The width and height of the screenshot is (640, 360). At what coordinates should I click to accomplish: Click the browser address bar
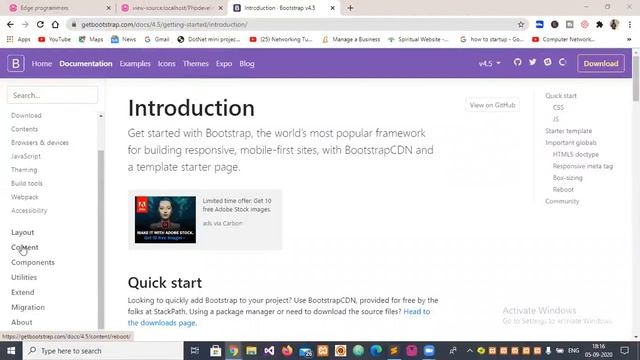(x=297, y=24)
